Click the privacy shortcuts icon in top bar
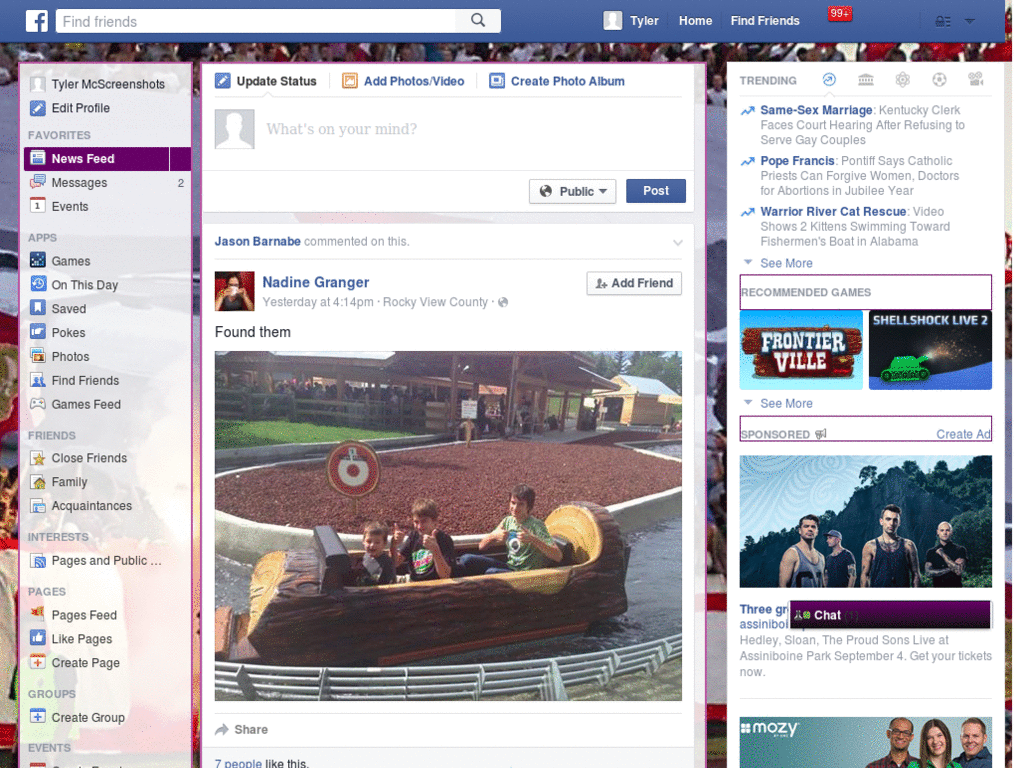The width and height of the screenshot is (1024, 768). click(943, 22)
